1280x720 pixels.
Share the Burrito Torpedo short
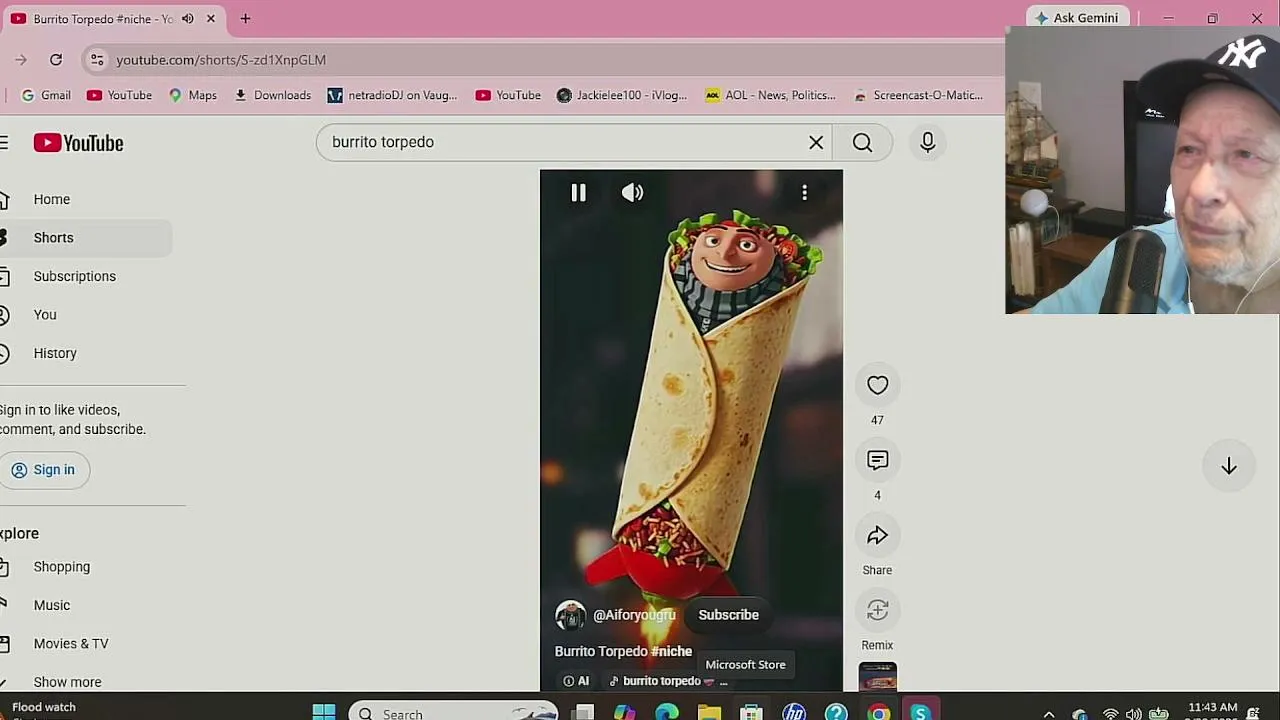(877, 536)
